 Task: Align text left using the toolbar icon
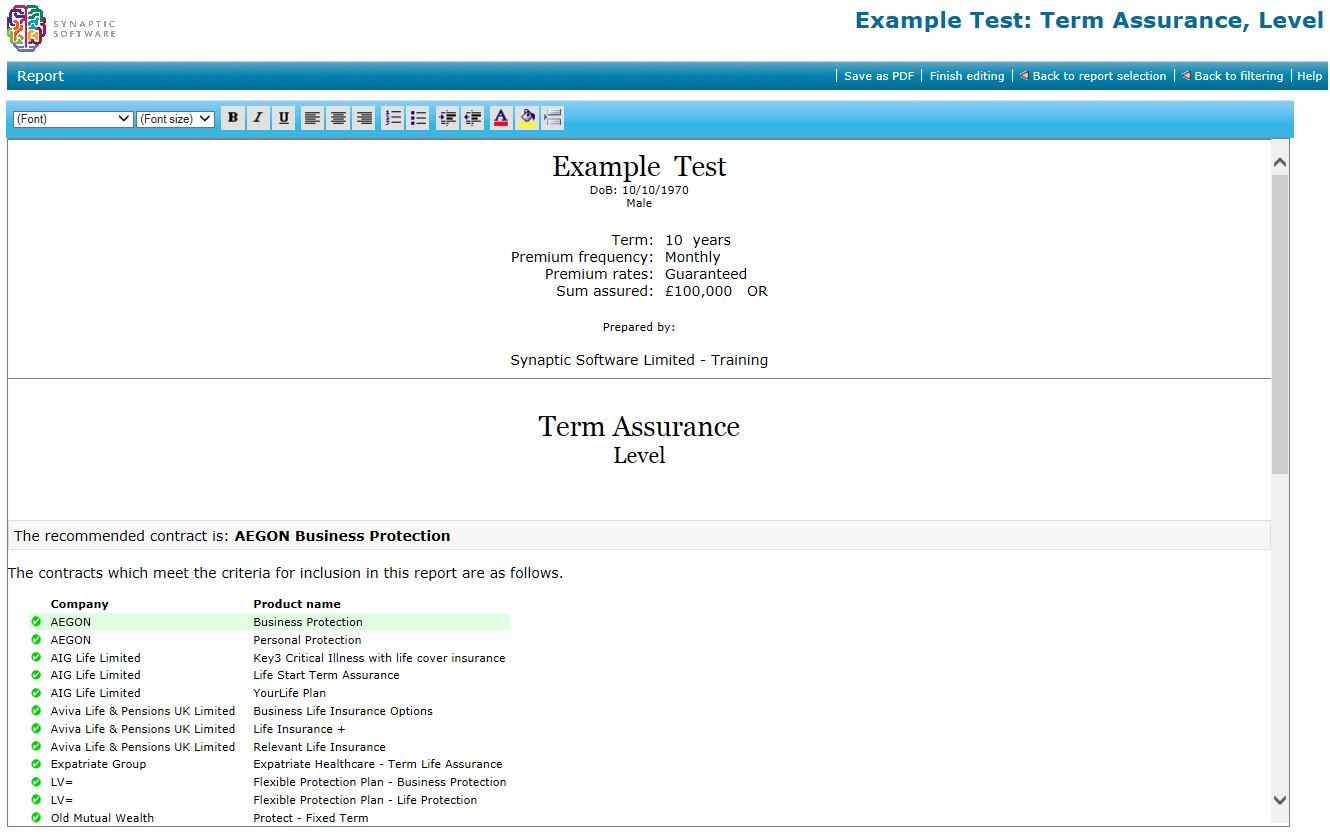(x=313, y=118)
